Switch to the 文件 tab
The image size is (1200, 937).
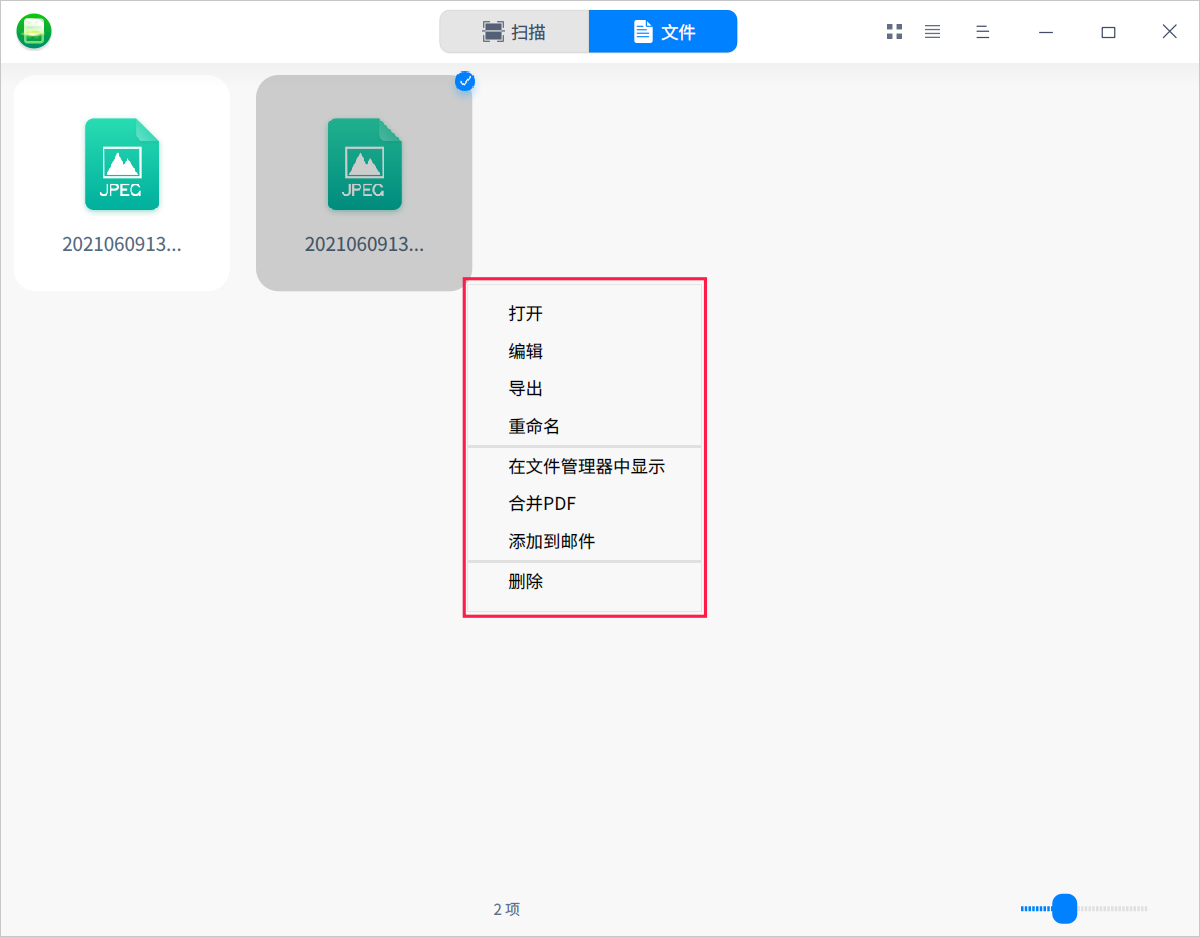663,32
